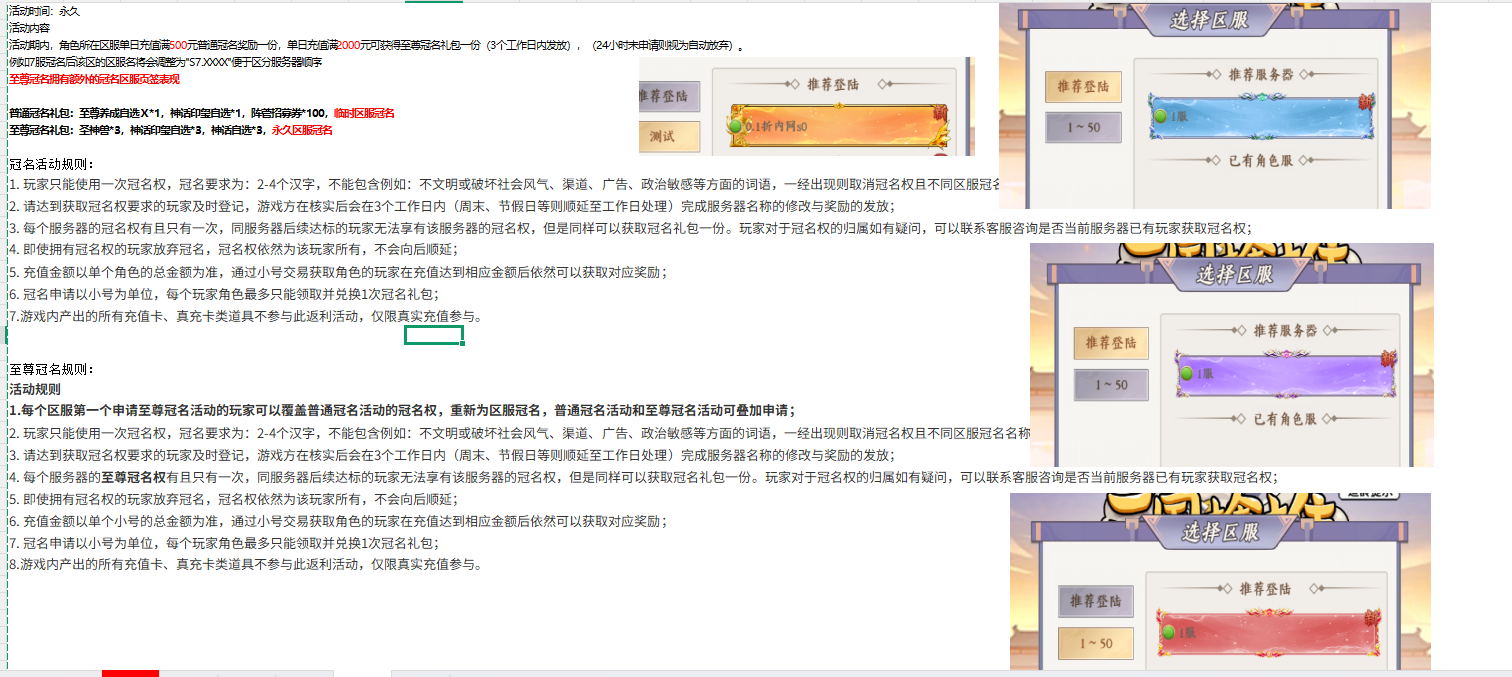Screen dimensions: 1512x677
Task: Click 推荐登陆 button beside the blue banner
Action: point(1083,87)
